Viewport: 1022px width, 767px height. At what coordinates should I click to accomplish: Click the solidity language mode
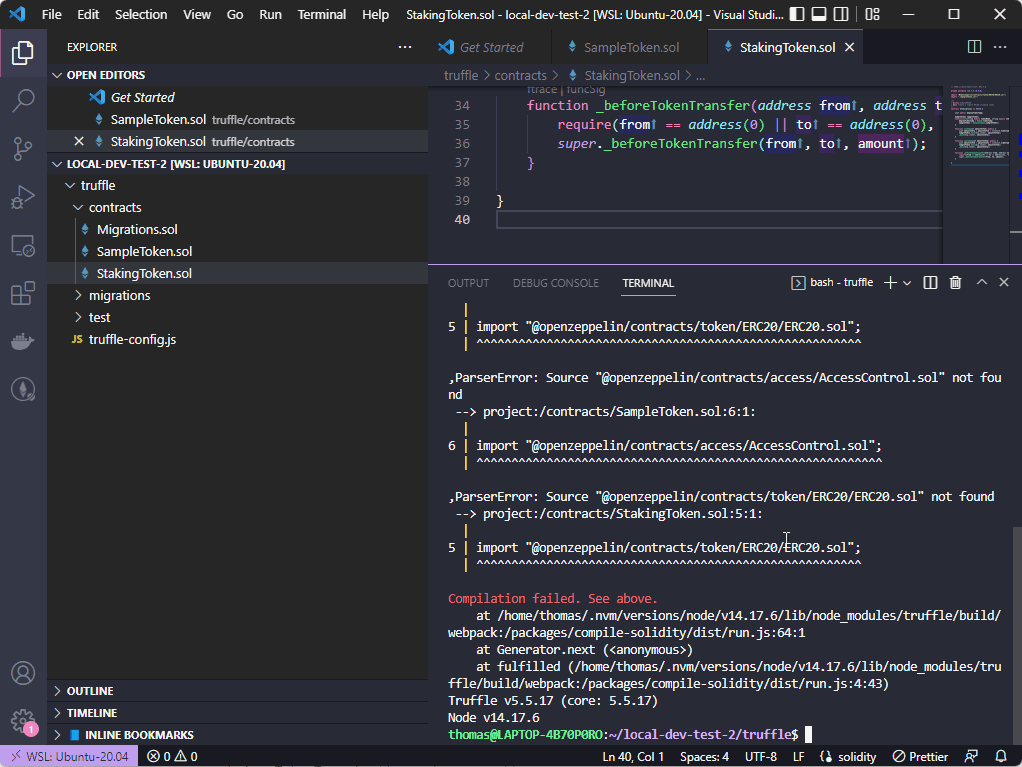847,757
